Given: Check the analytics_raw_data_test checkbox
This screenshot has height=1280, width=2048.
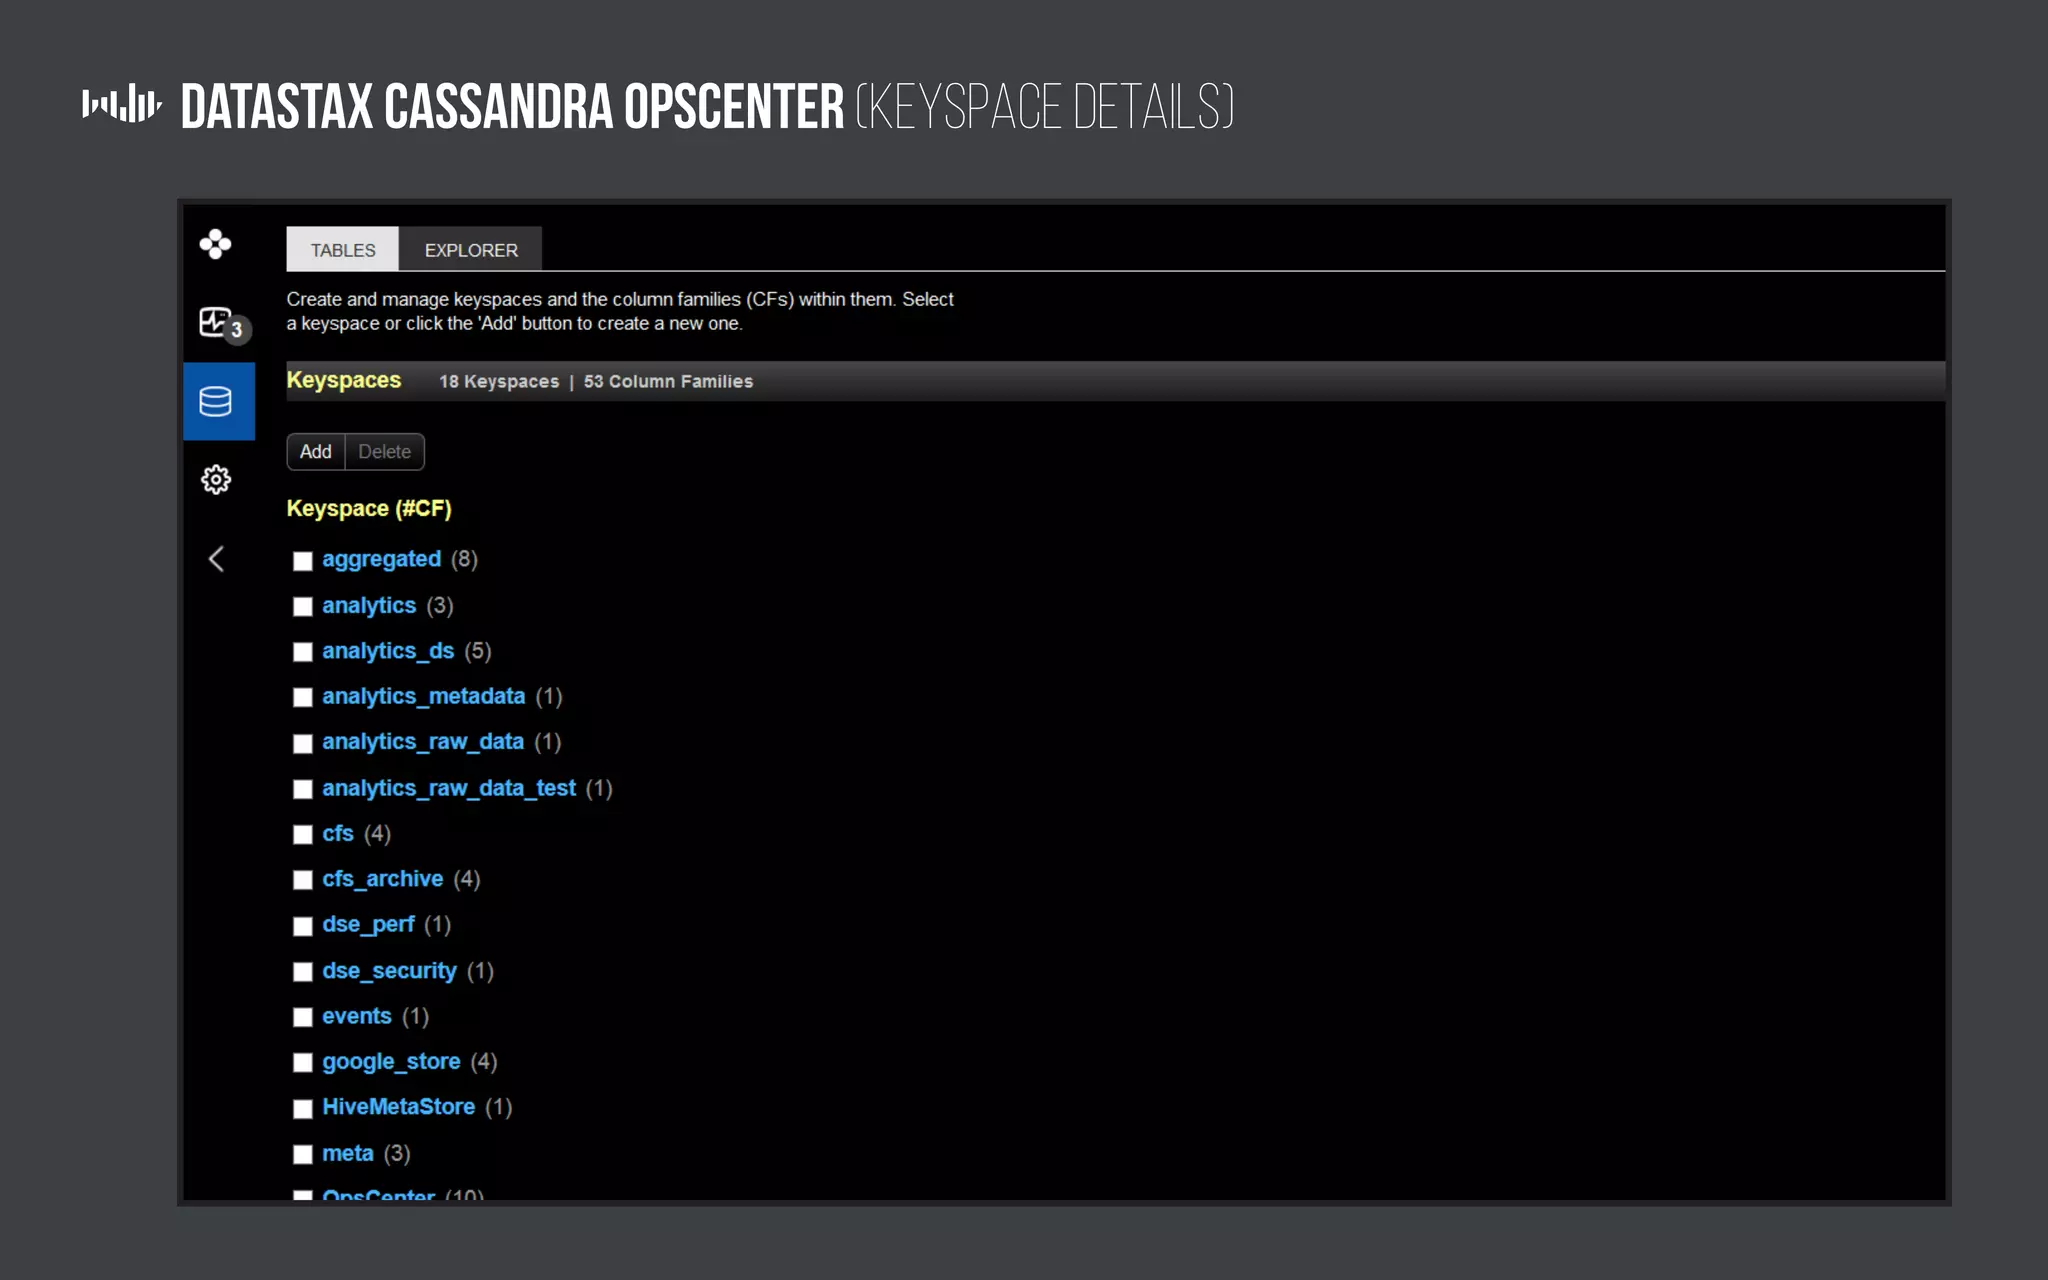Looking at the screenshot, I should click(303, 789).
